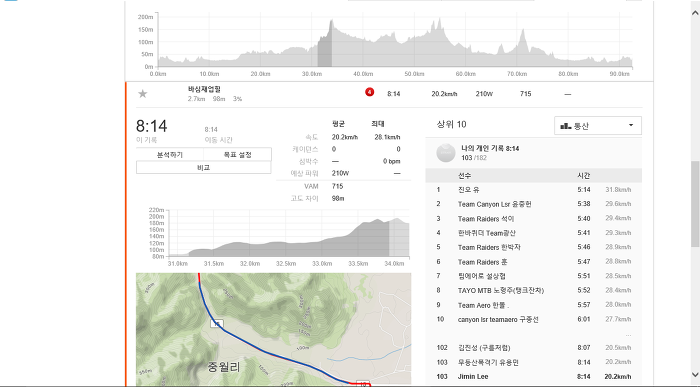Open athlete canyon lsr teamaero 구종선

click(498, 320)
